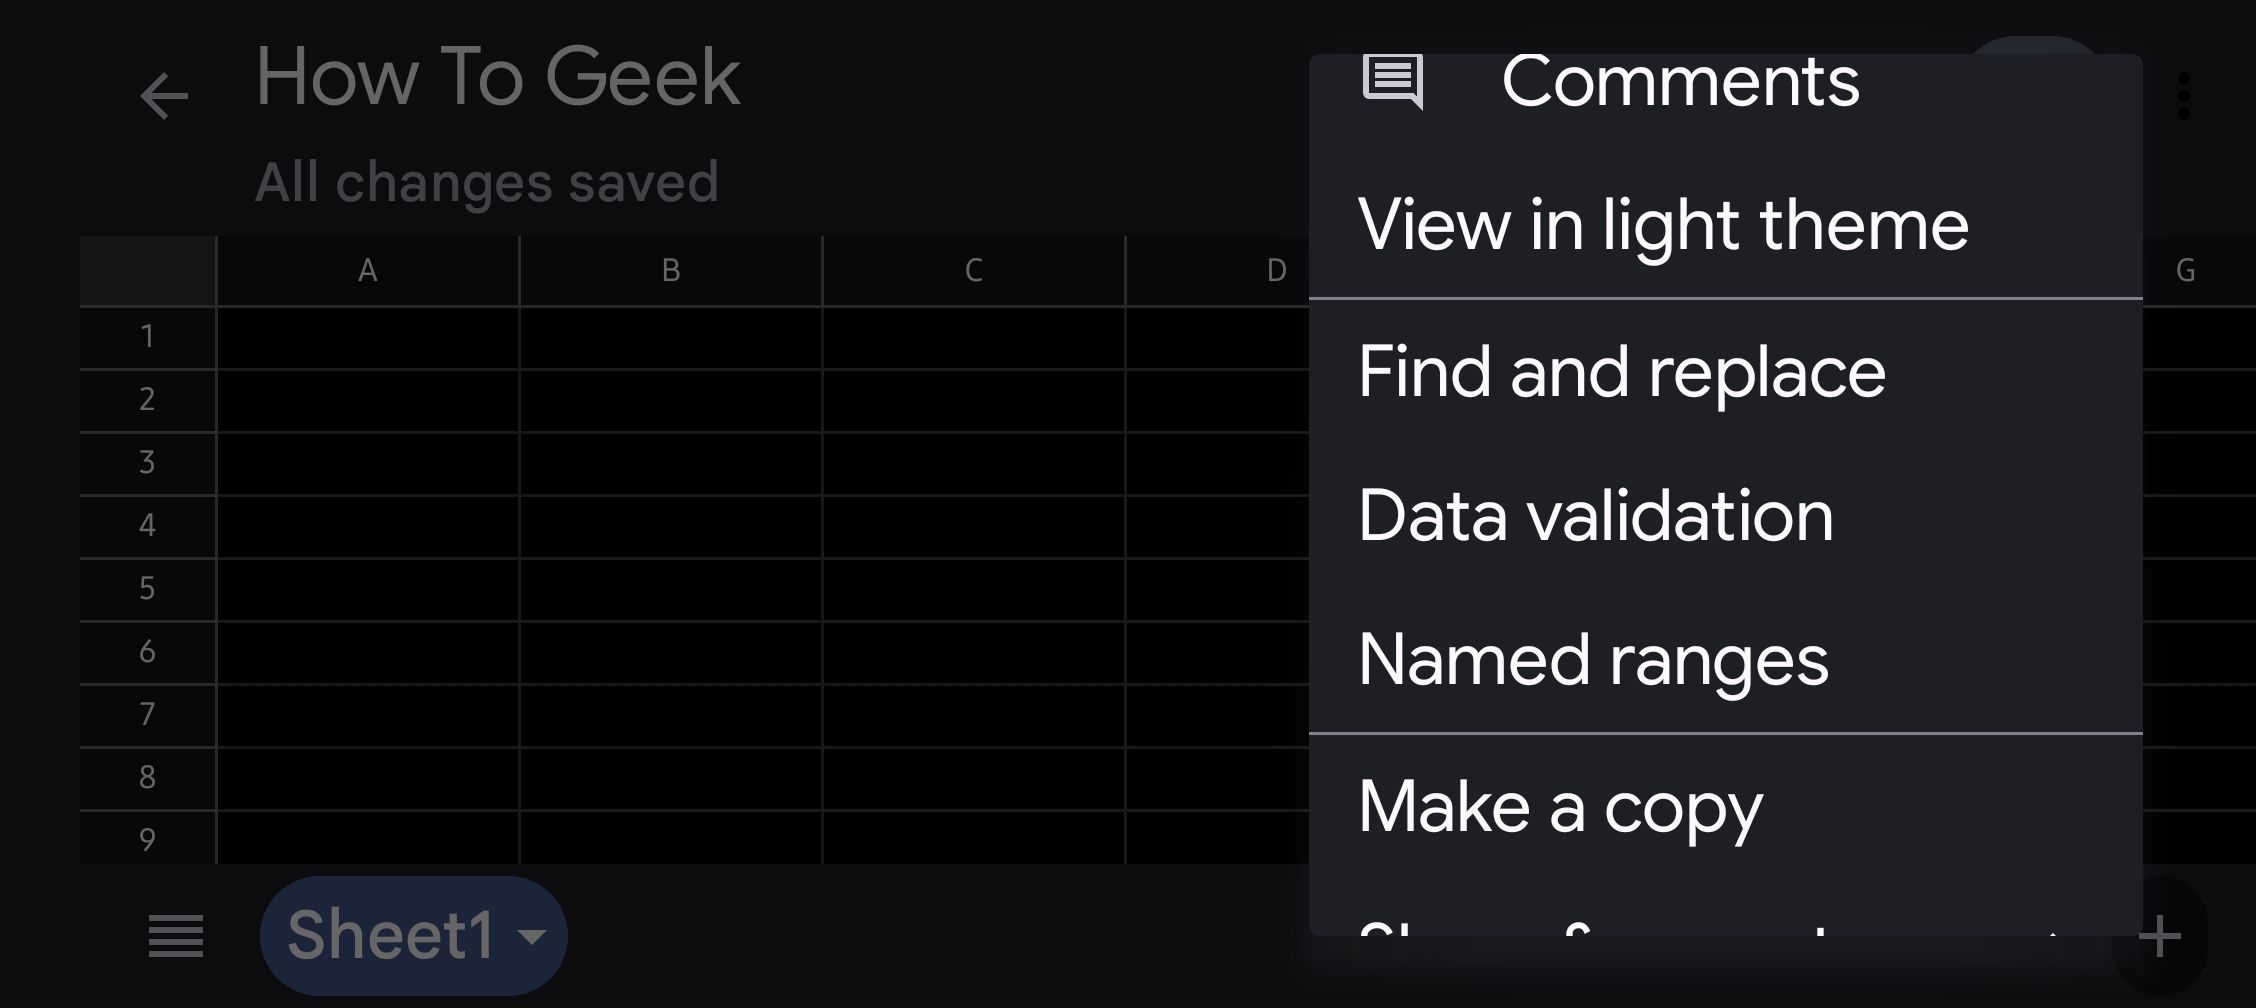Click the column G header

(x=2189, y=268)
